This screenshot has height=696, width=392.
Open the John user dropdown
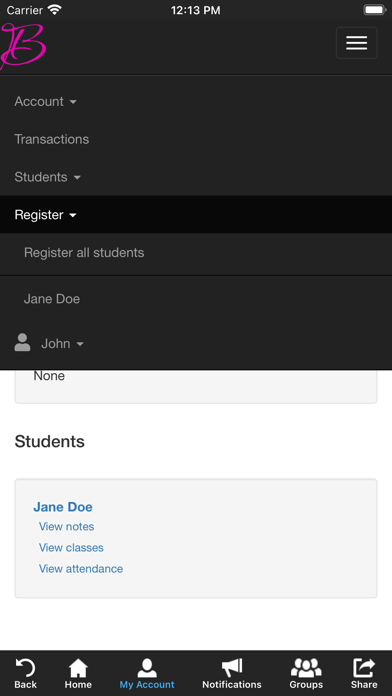coord(62,344)
